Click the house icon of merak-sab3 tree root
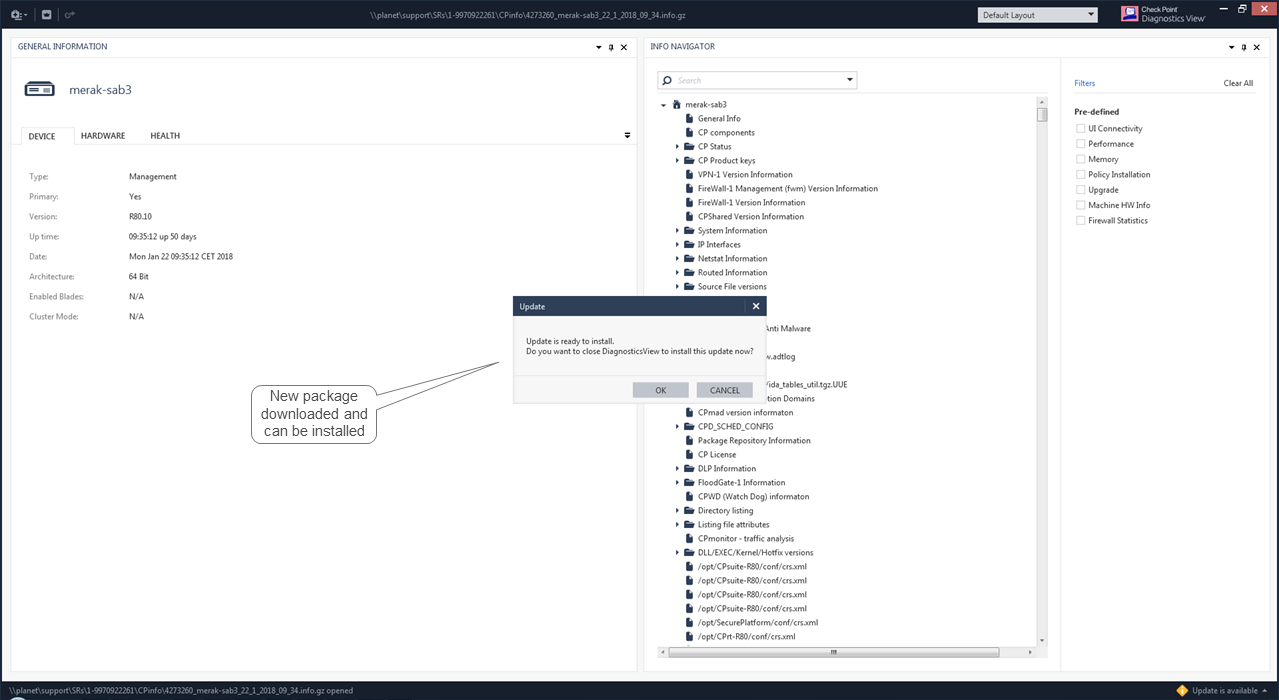1279x700 pixels. [x=676, y=104]
